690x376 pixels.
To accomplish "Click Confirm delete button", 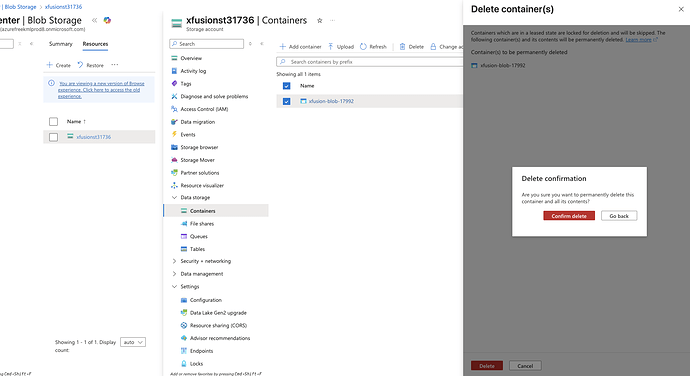I will click(569, 216).
